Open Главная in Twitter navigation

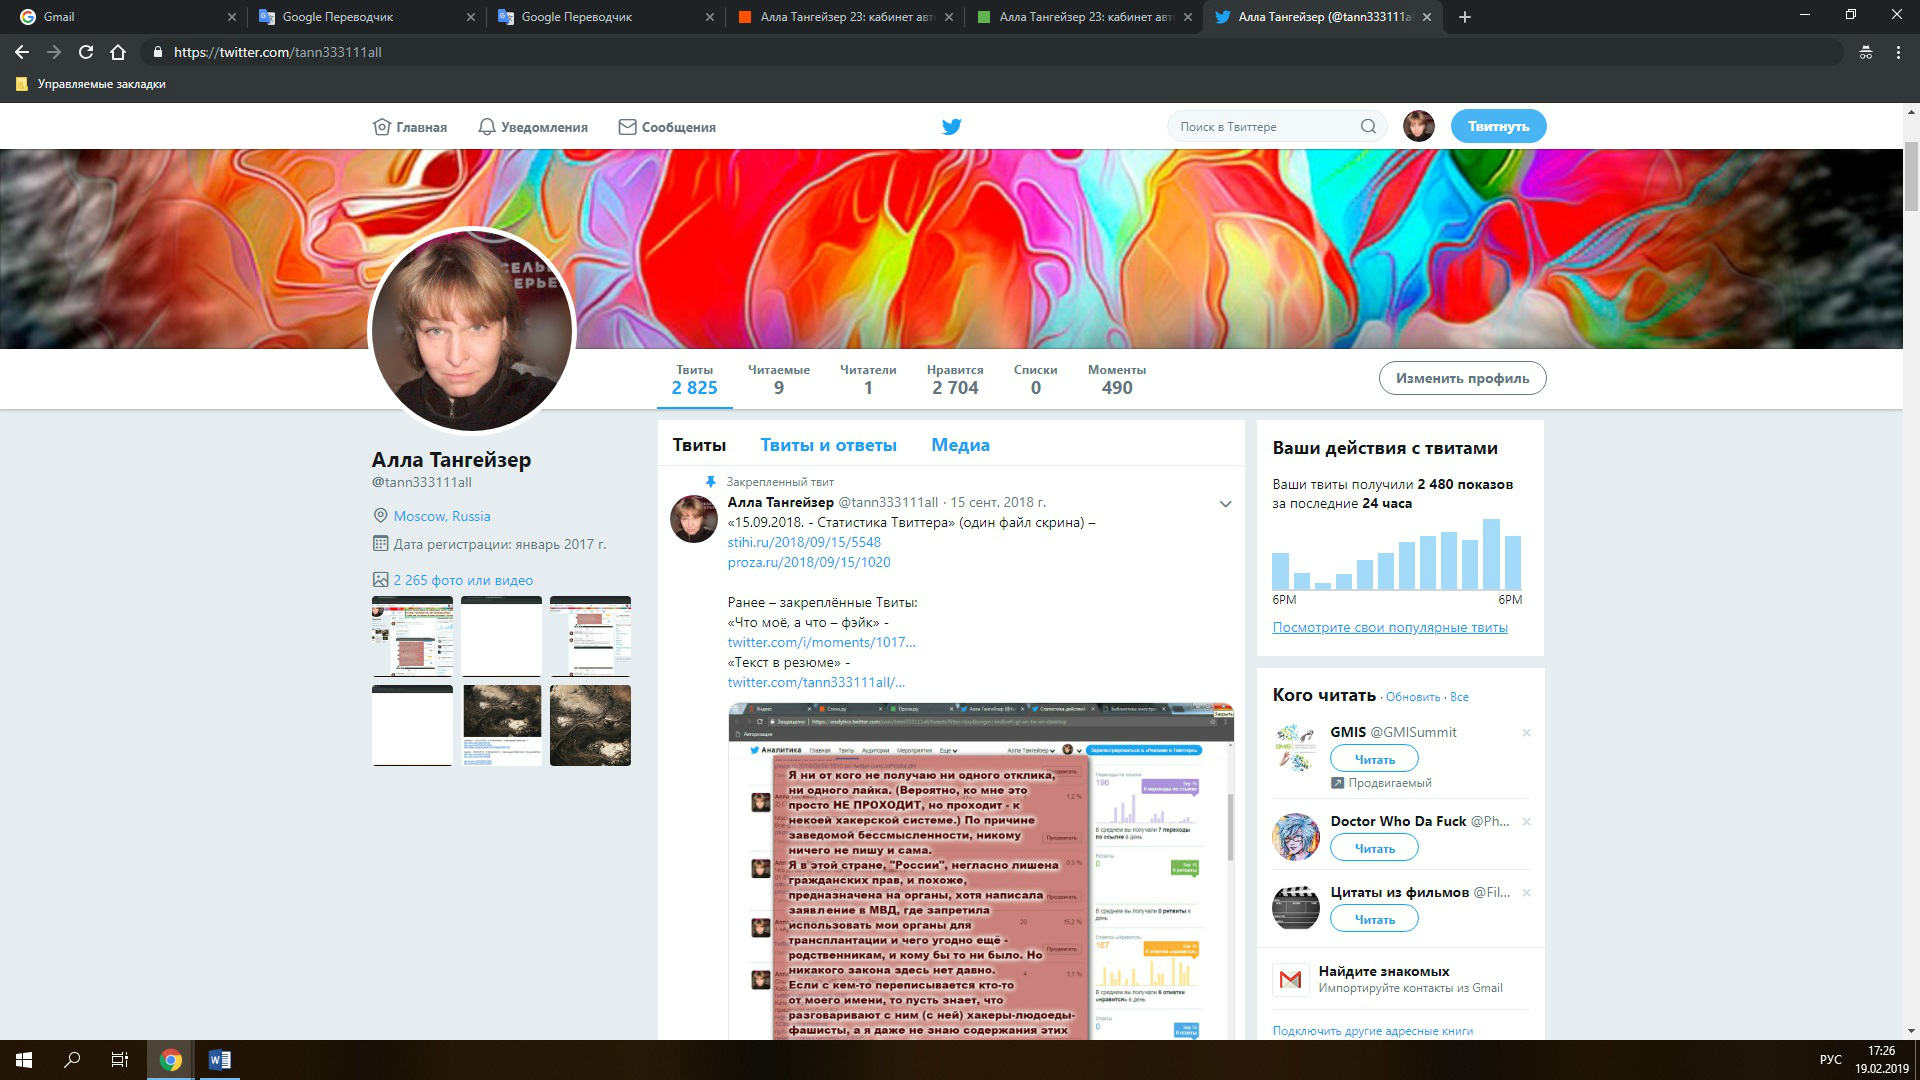[410, 127]
